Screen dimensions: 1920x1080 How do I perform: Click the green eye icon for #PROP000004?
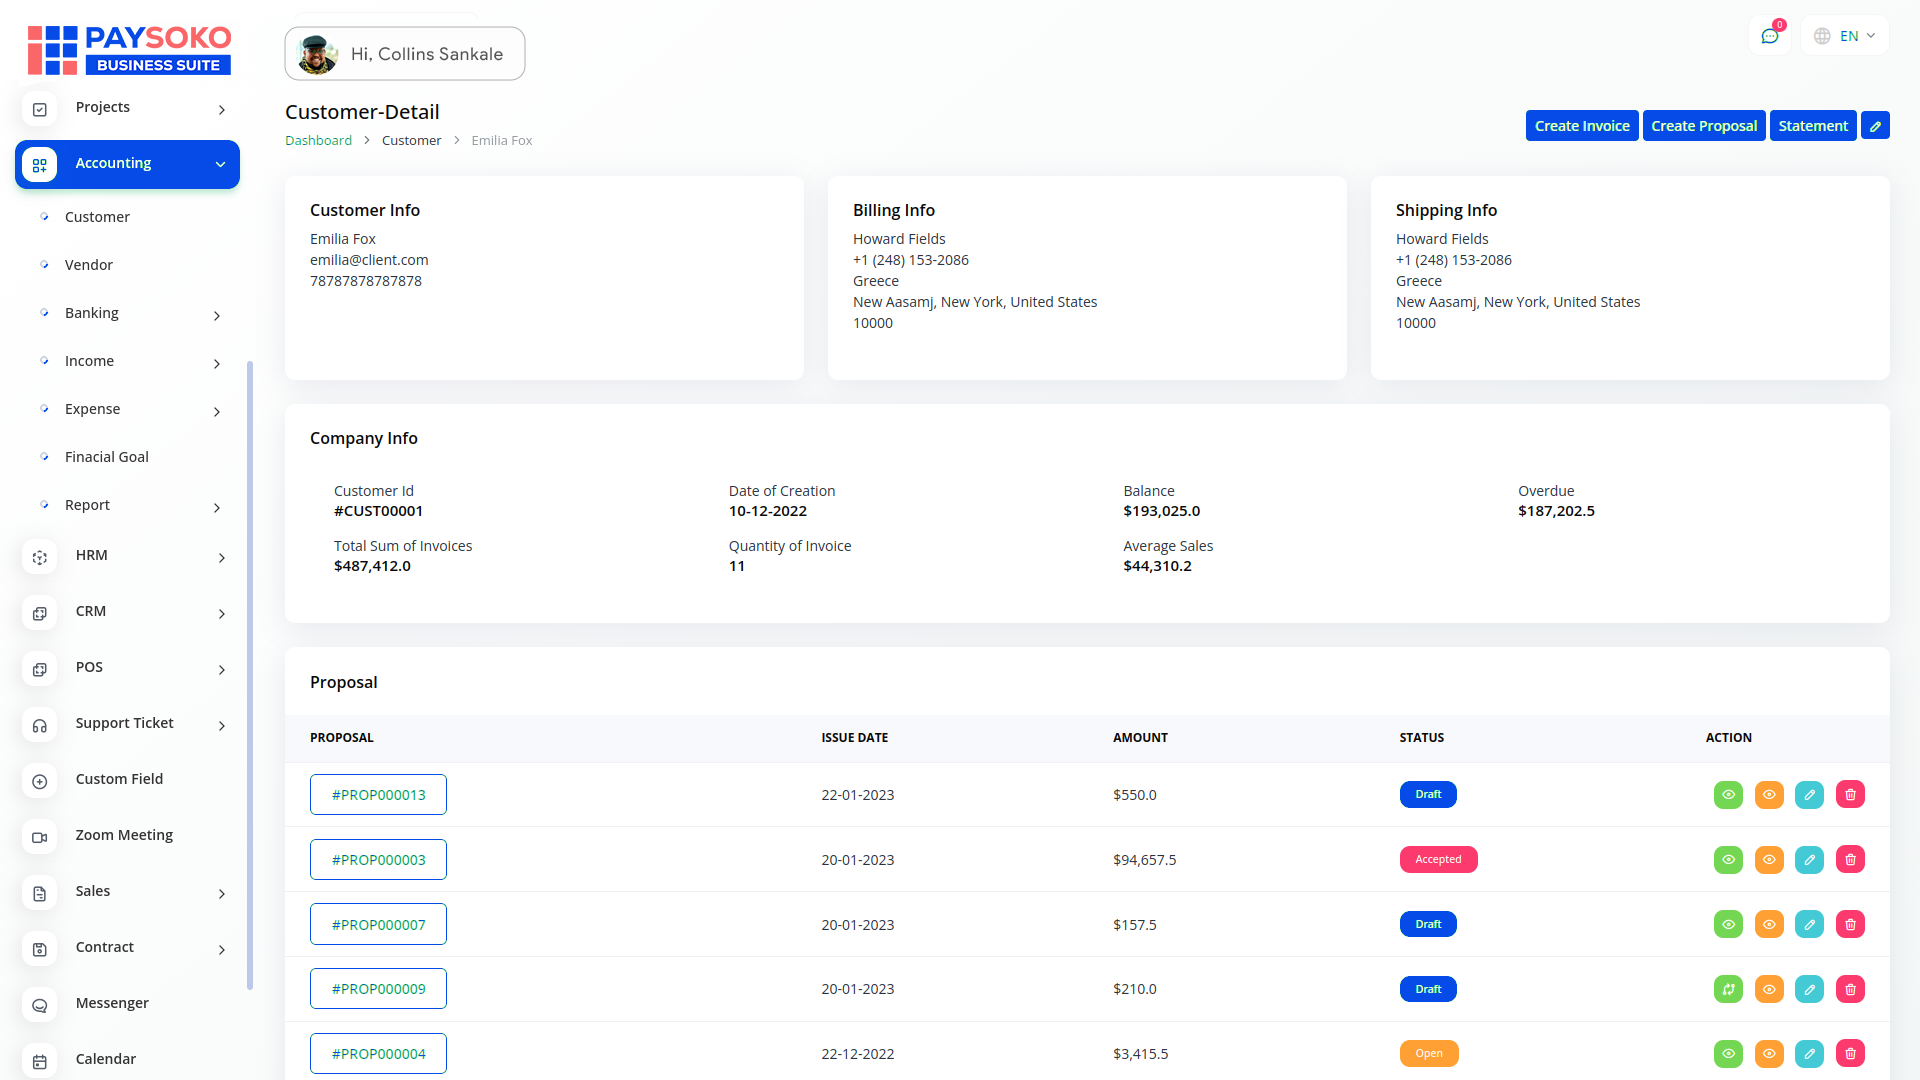coord(1728,1053)
